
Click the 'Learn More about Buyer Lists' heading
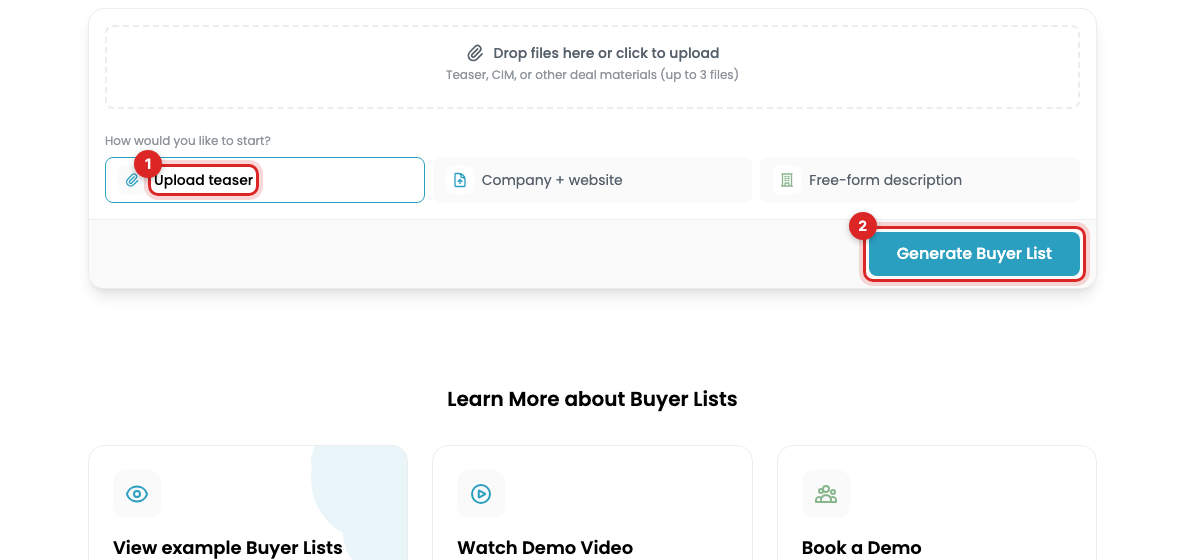click(x=592, y=398)
